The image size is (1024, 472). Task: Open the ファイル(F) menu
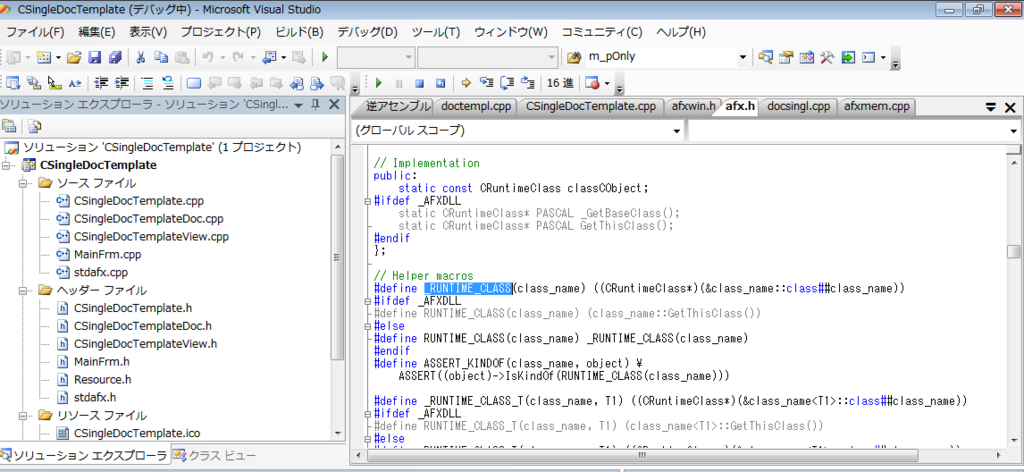coord(35,32)
